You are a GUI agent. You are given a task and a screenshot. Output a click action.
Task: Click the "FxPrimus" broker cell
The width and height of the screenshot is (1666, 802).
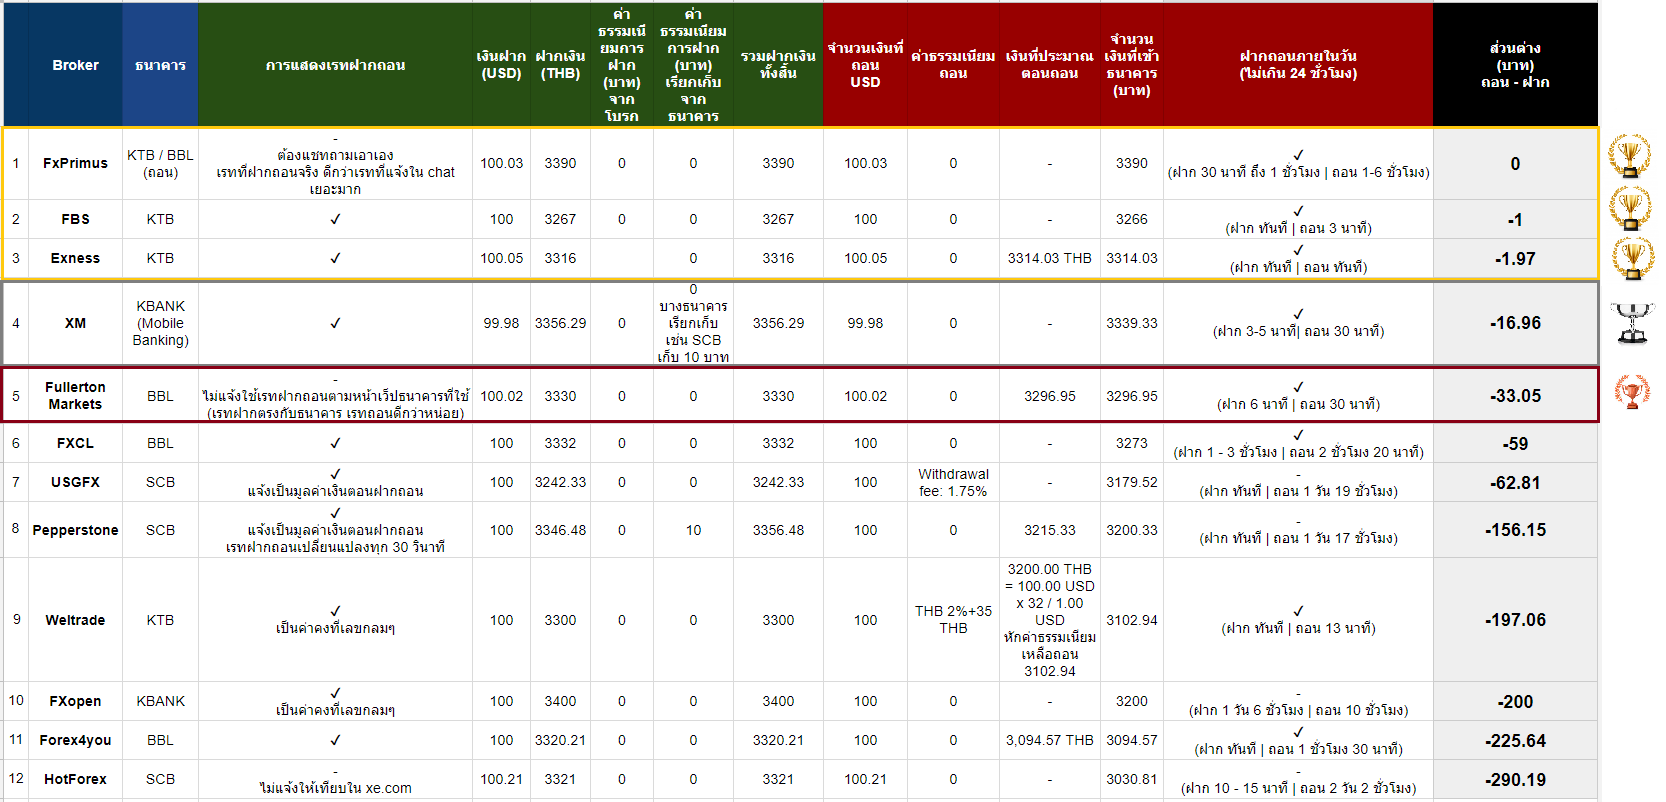(76, 163)
